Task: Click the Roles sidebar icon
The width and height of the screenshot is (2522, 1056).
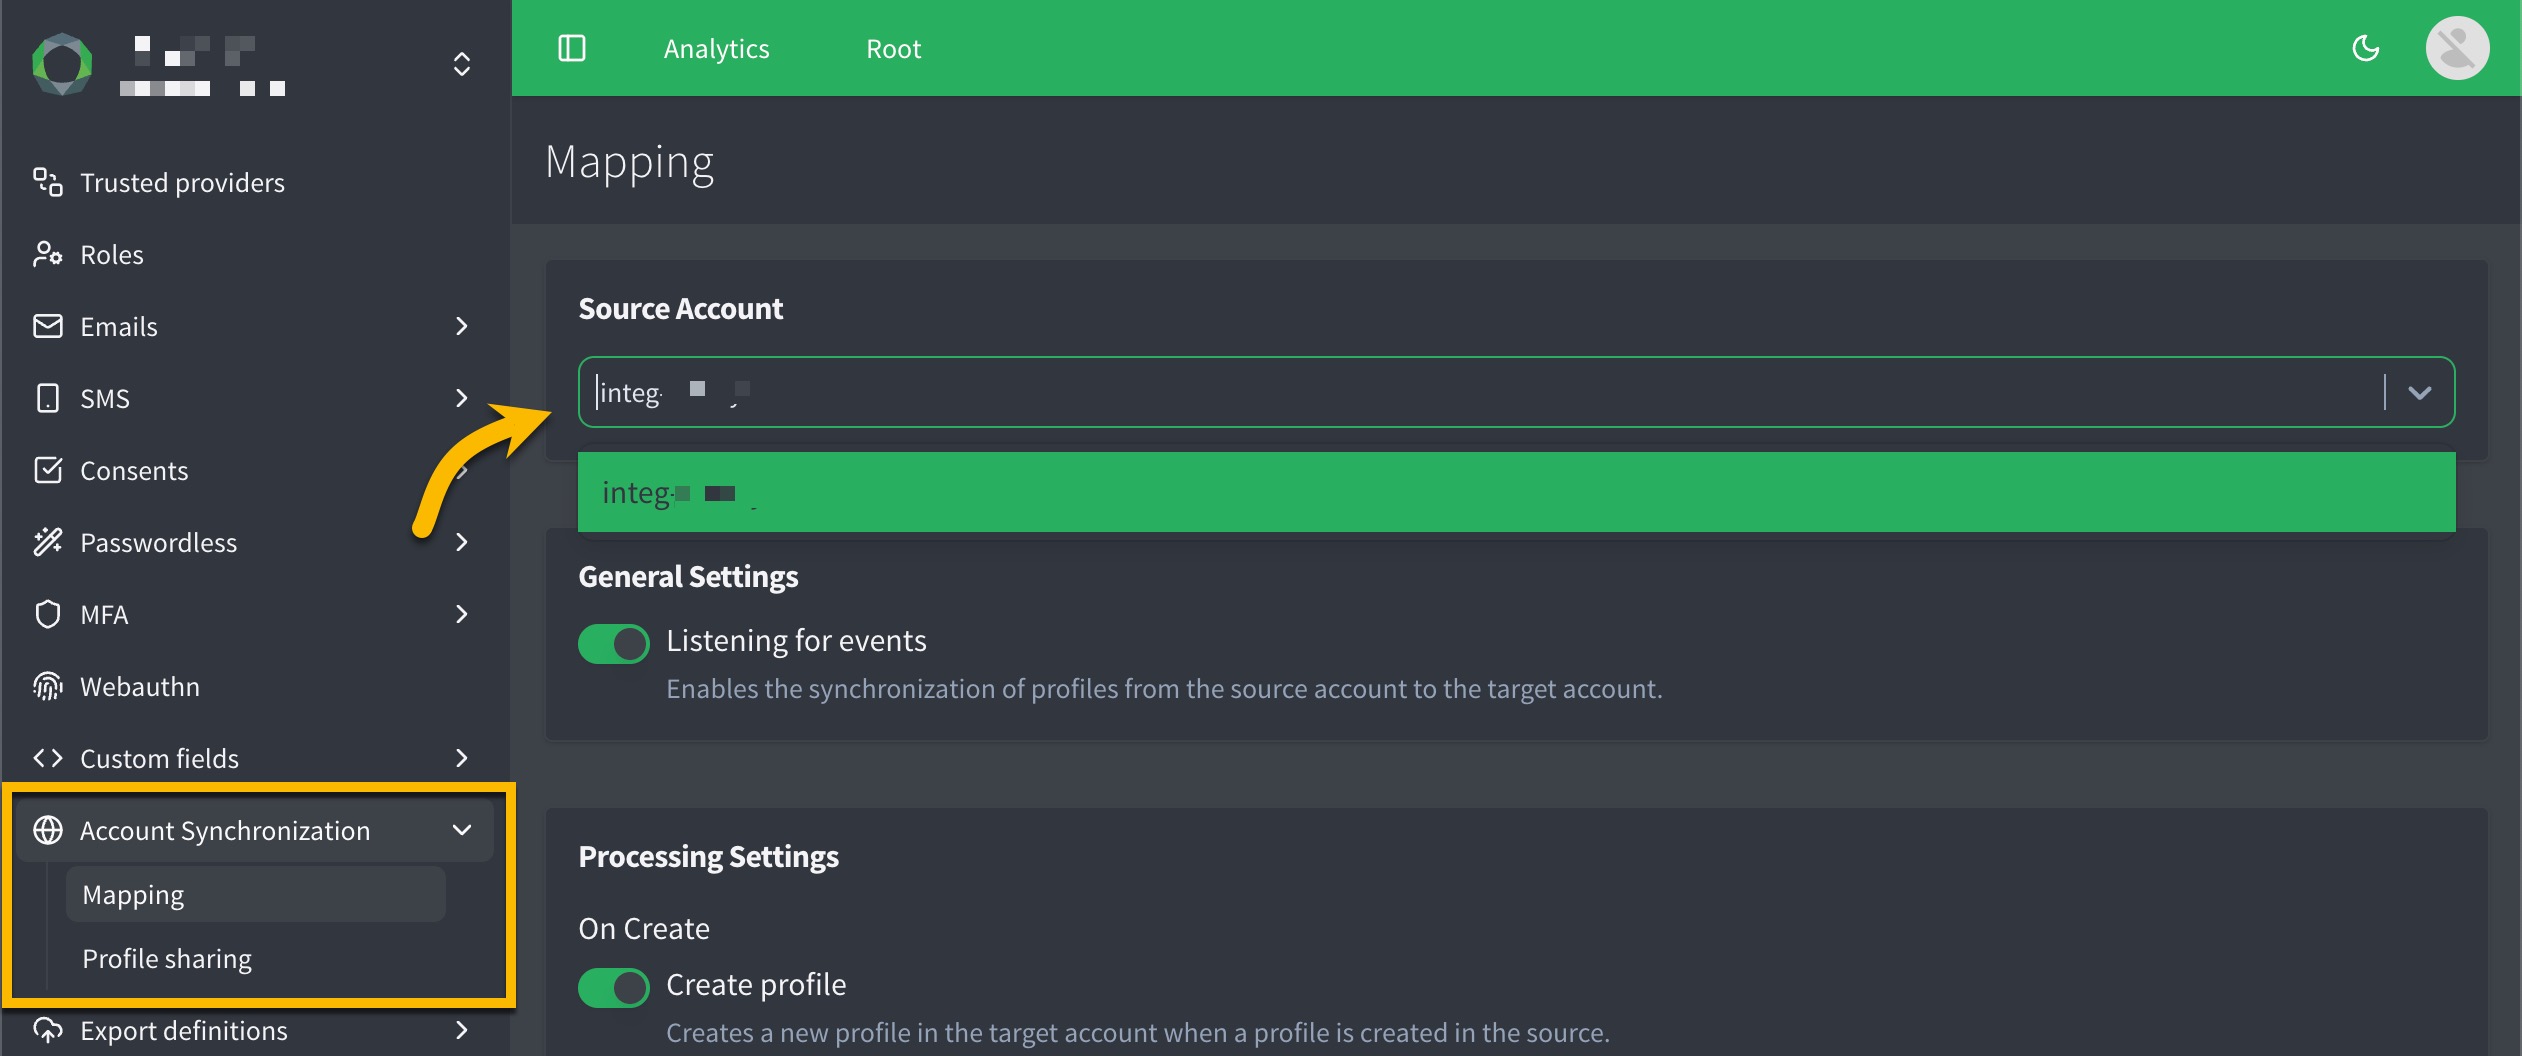Action: [x=48, y=254]
